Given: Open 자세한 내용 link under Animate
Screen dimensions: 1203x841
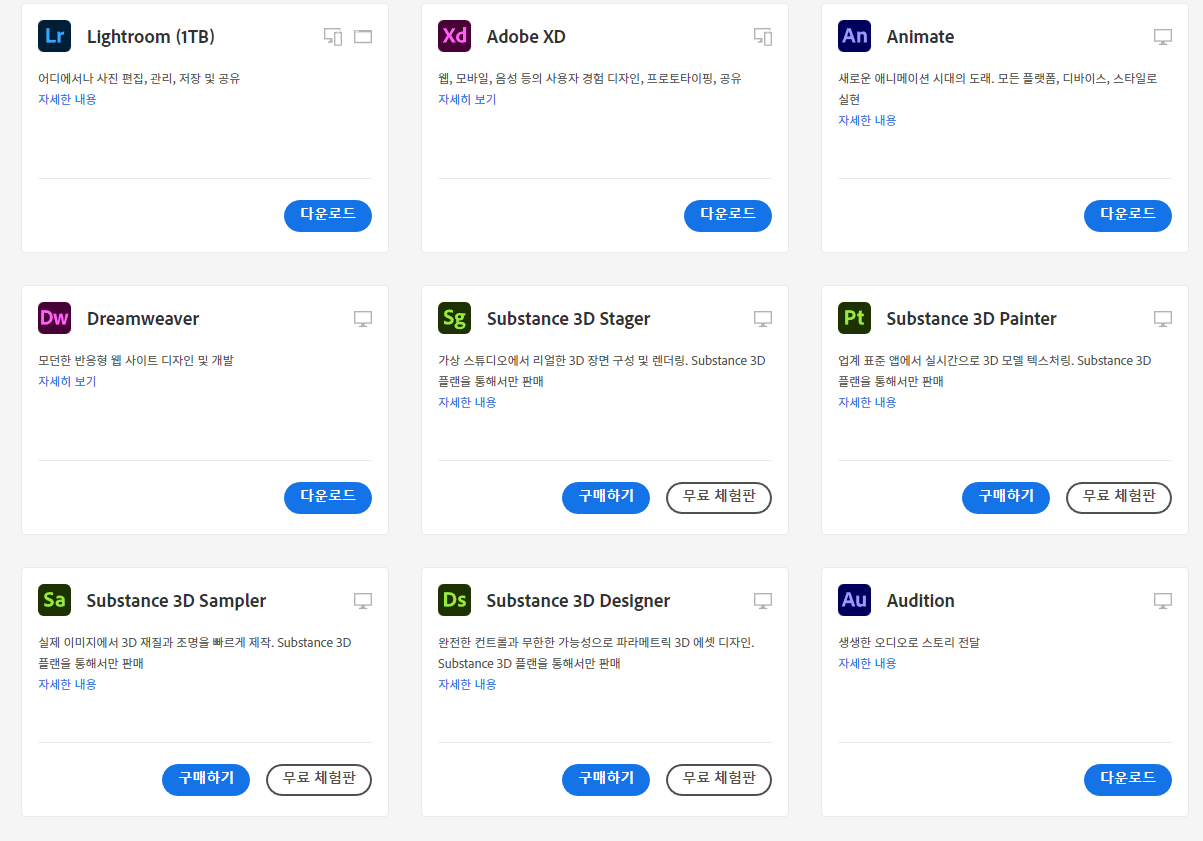Looking at the screenshot, I should 867,120.
